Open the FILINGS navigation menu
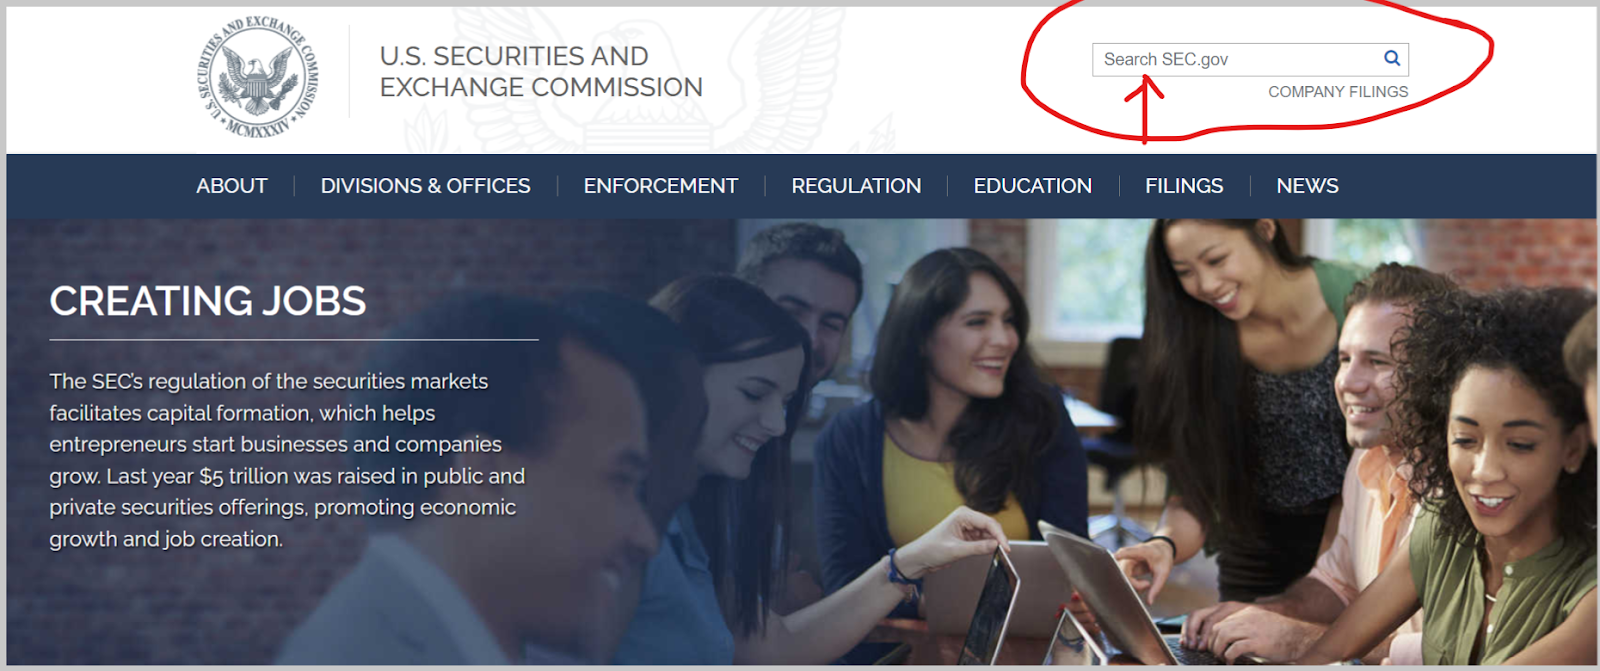Viewport: 1600px width, 671px height. (1184, 186)
